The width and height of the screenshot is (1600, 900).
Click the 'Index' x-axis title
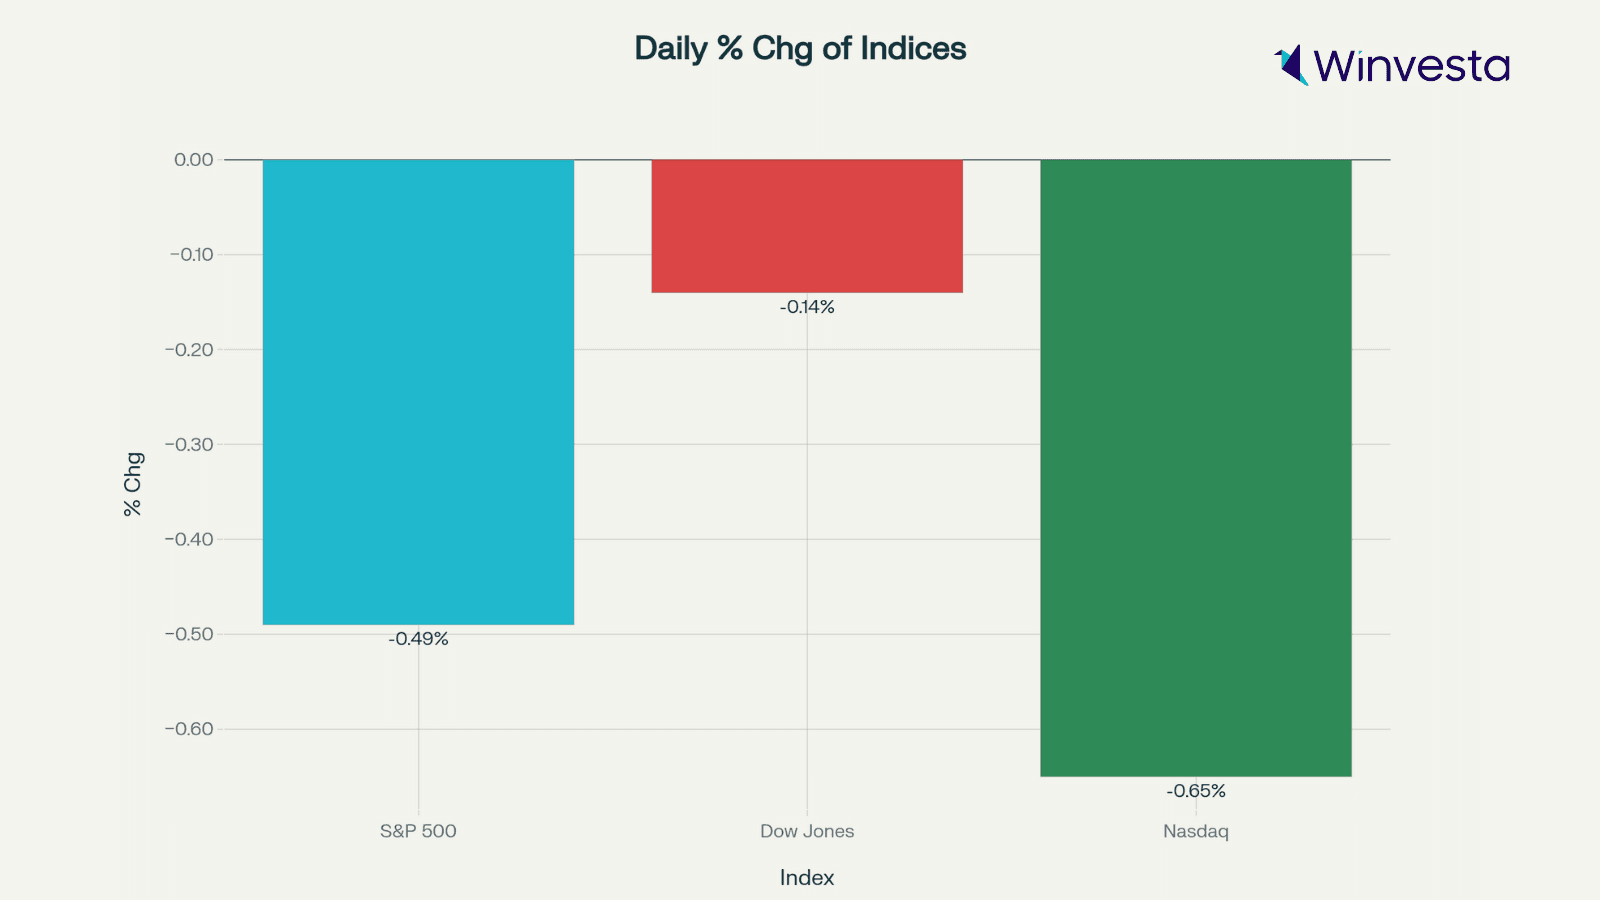point(807,877)
